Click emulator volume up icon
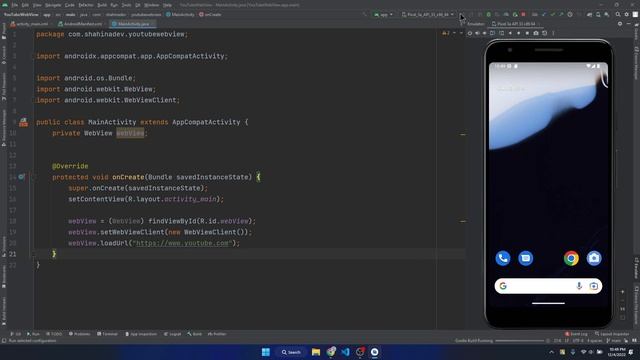Screen dimensions: 640x360 tap(477, 33)
